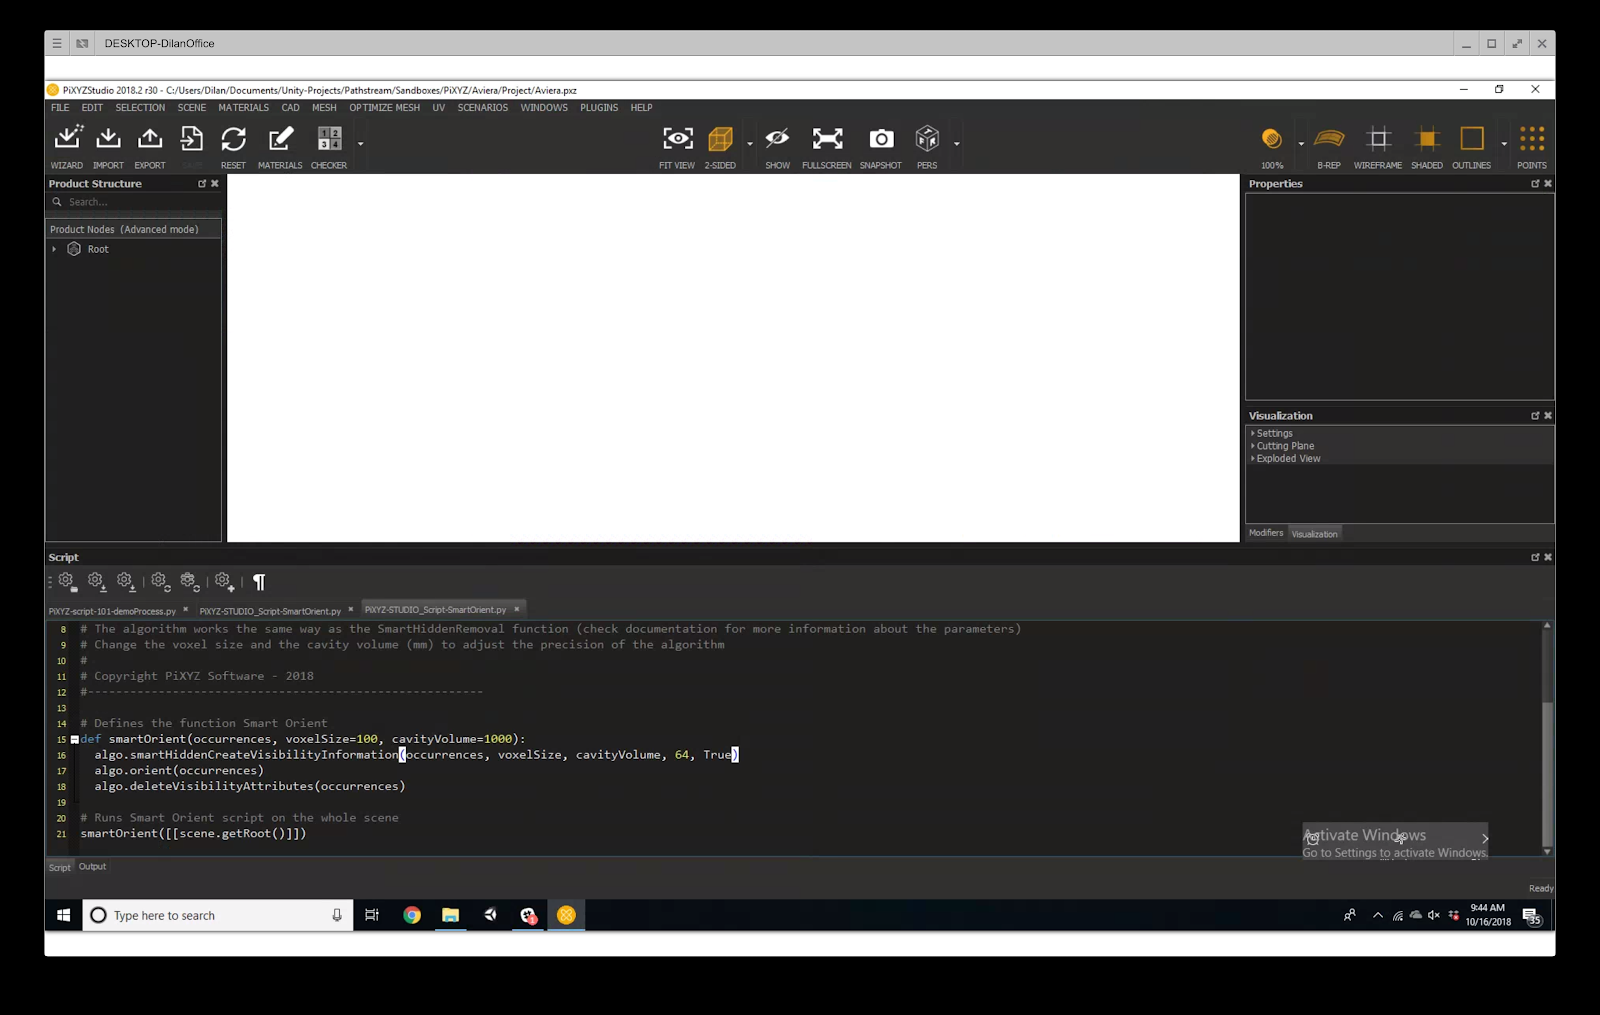Switch to the Modifiers panel tab
1600x1015 pixels.
point(1265,533)
